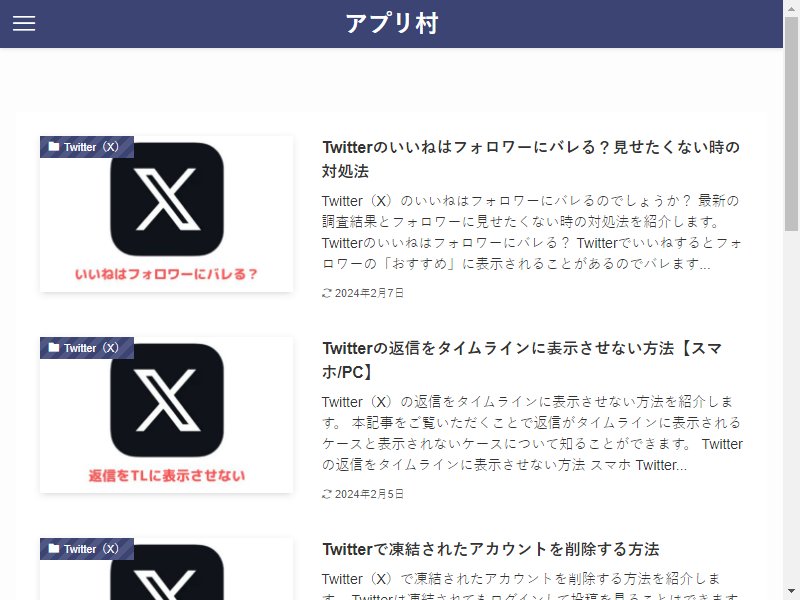Open the Twitter(X) category tag on second article
Image resolution: width=800 pixels, height=600 pixels.
click(87, 348)
